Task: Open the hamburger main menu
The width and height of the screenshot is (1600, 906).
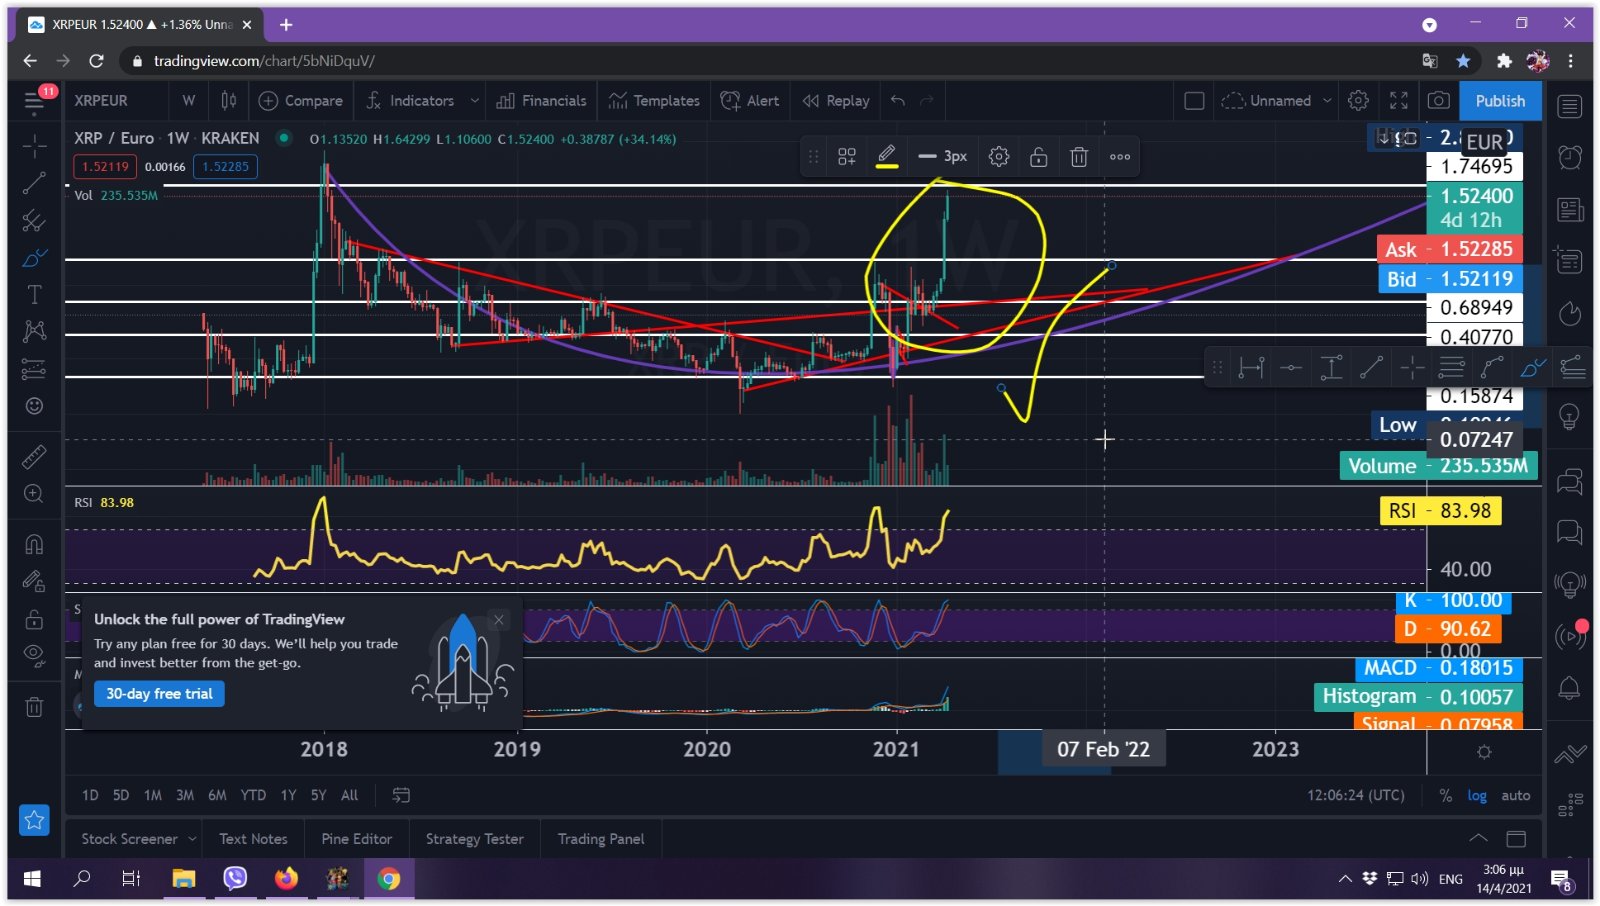Action: pos(34,101)
